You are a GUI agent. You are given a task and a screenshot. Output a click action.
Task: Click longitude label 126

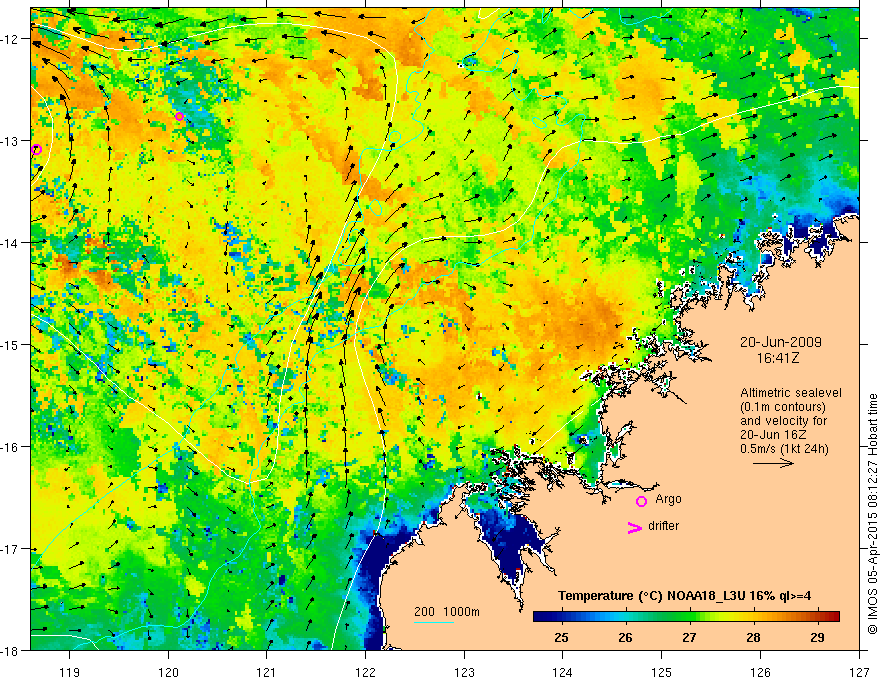point(760,672)
